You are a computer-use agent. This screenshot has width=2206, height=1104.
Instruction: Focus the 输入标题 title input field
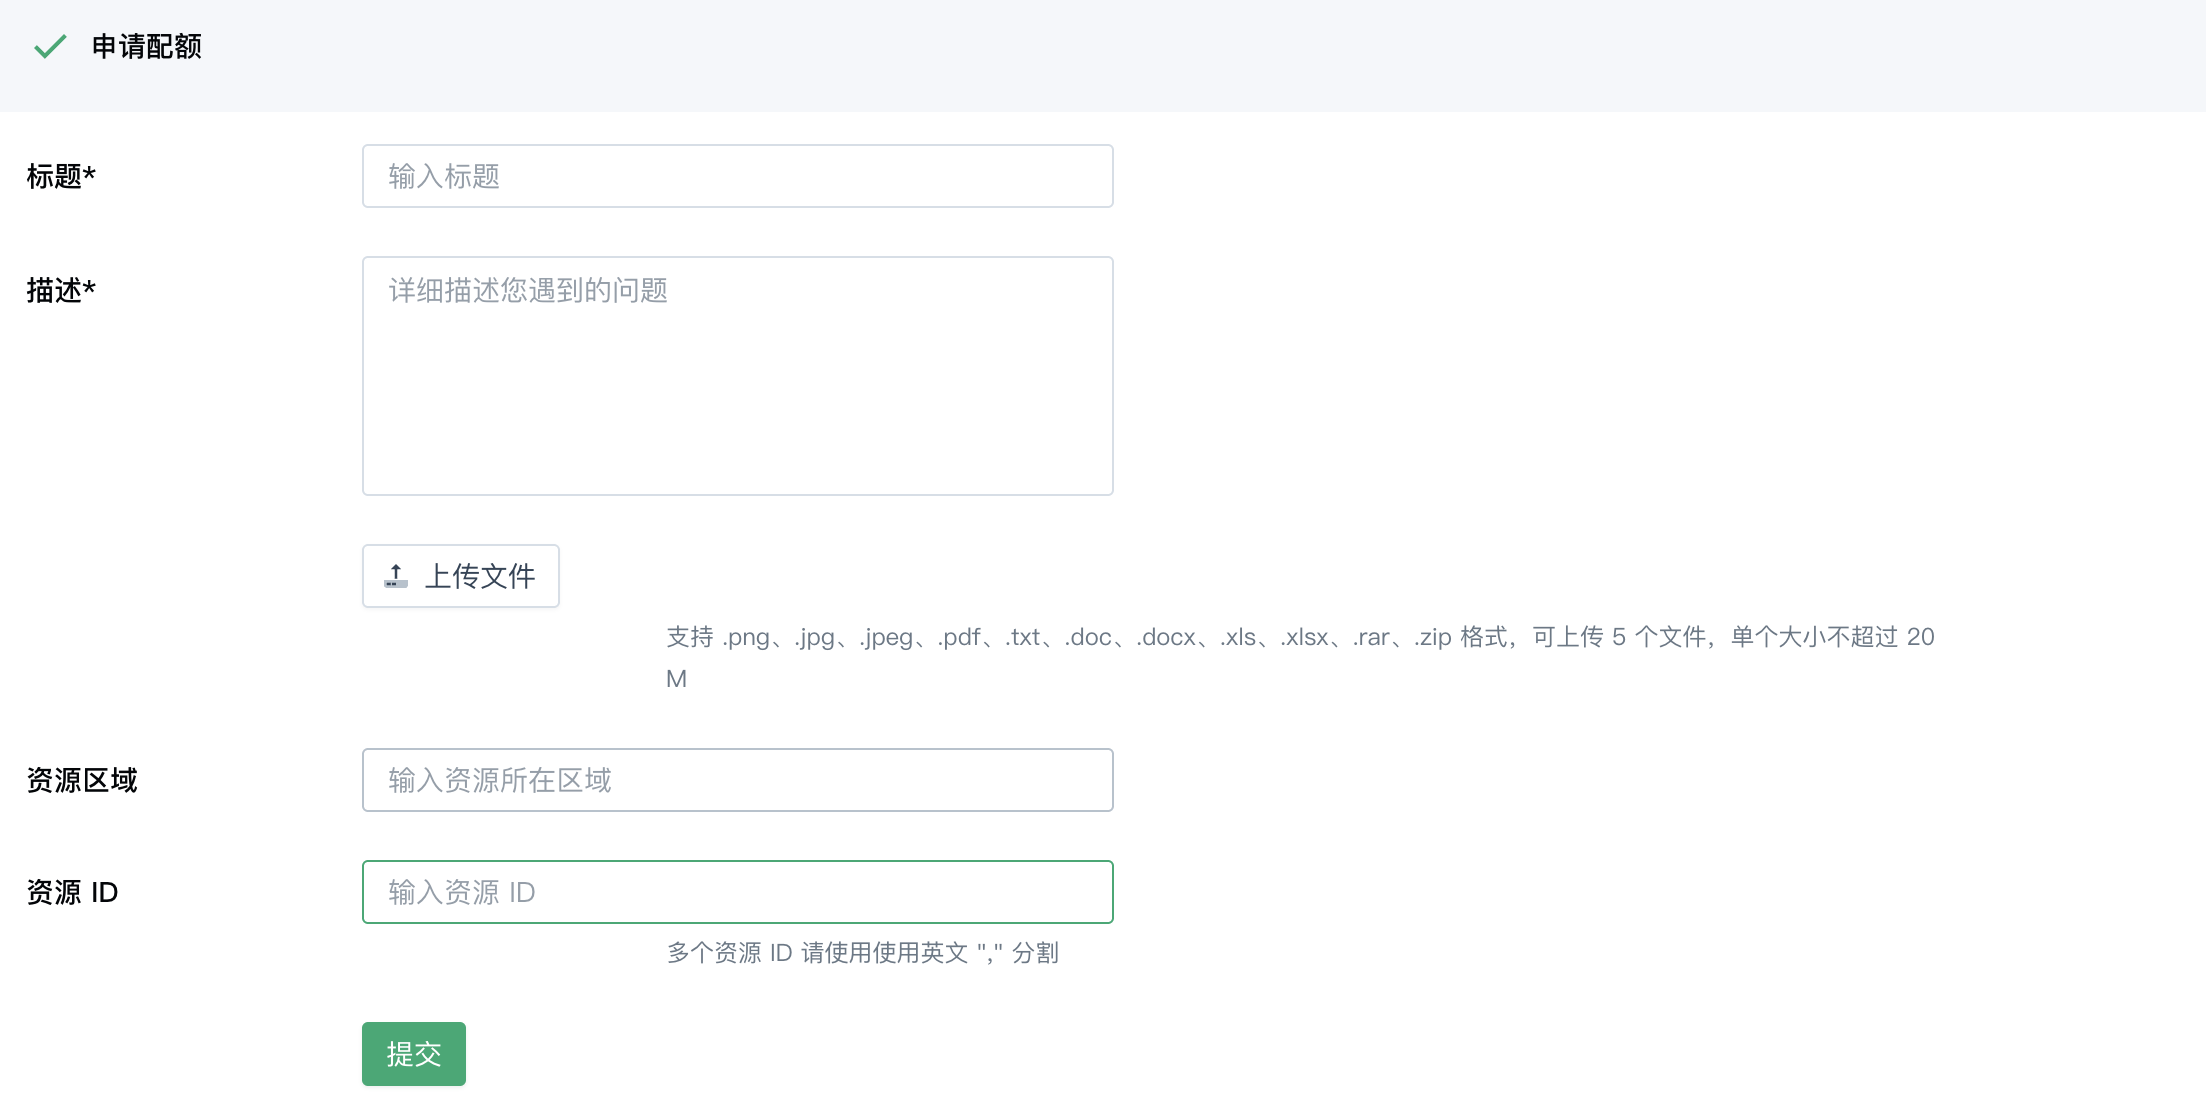737,176
